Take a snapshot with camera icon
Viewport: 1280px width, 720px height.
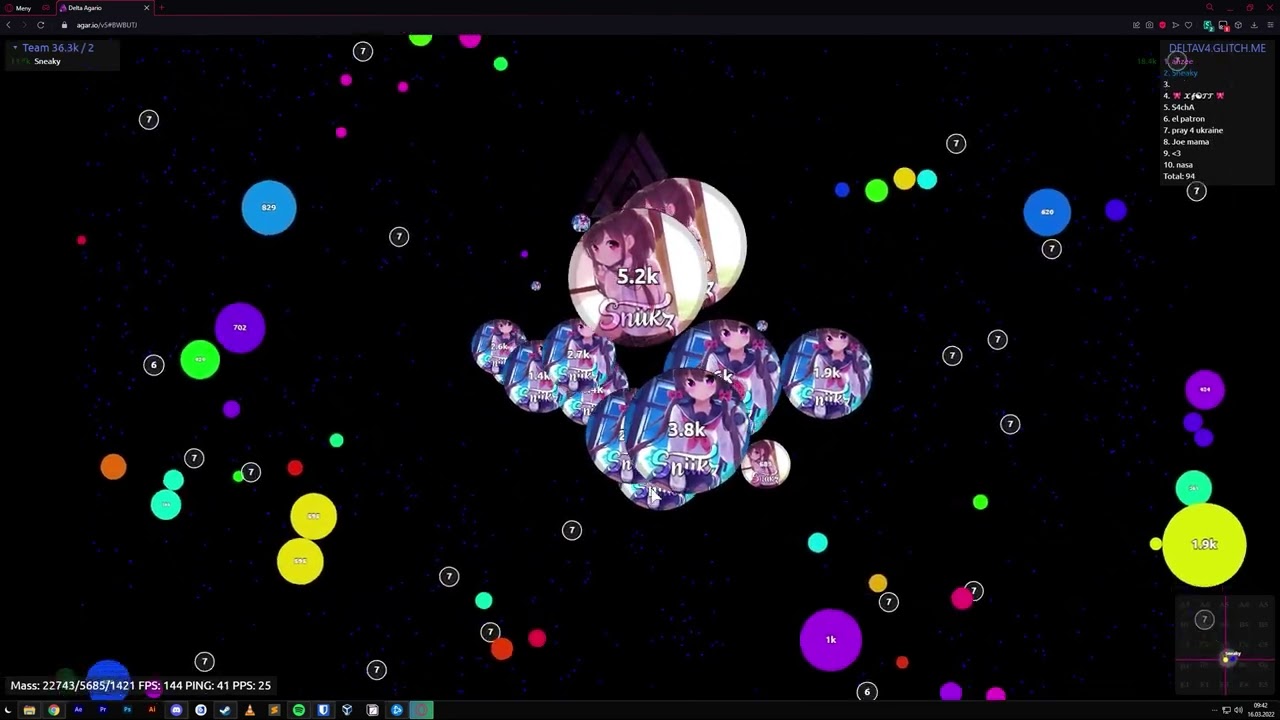pos(1149,25)
